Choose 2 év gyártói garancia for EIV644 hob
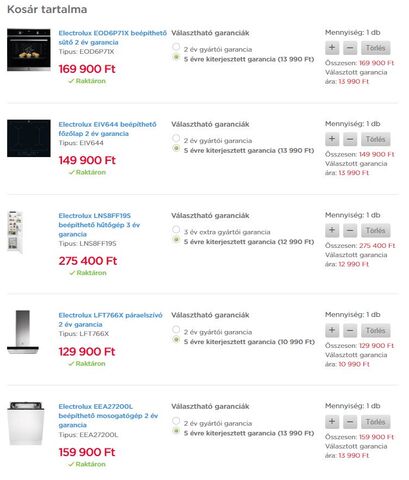 point(176,138)
